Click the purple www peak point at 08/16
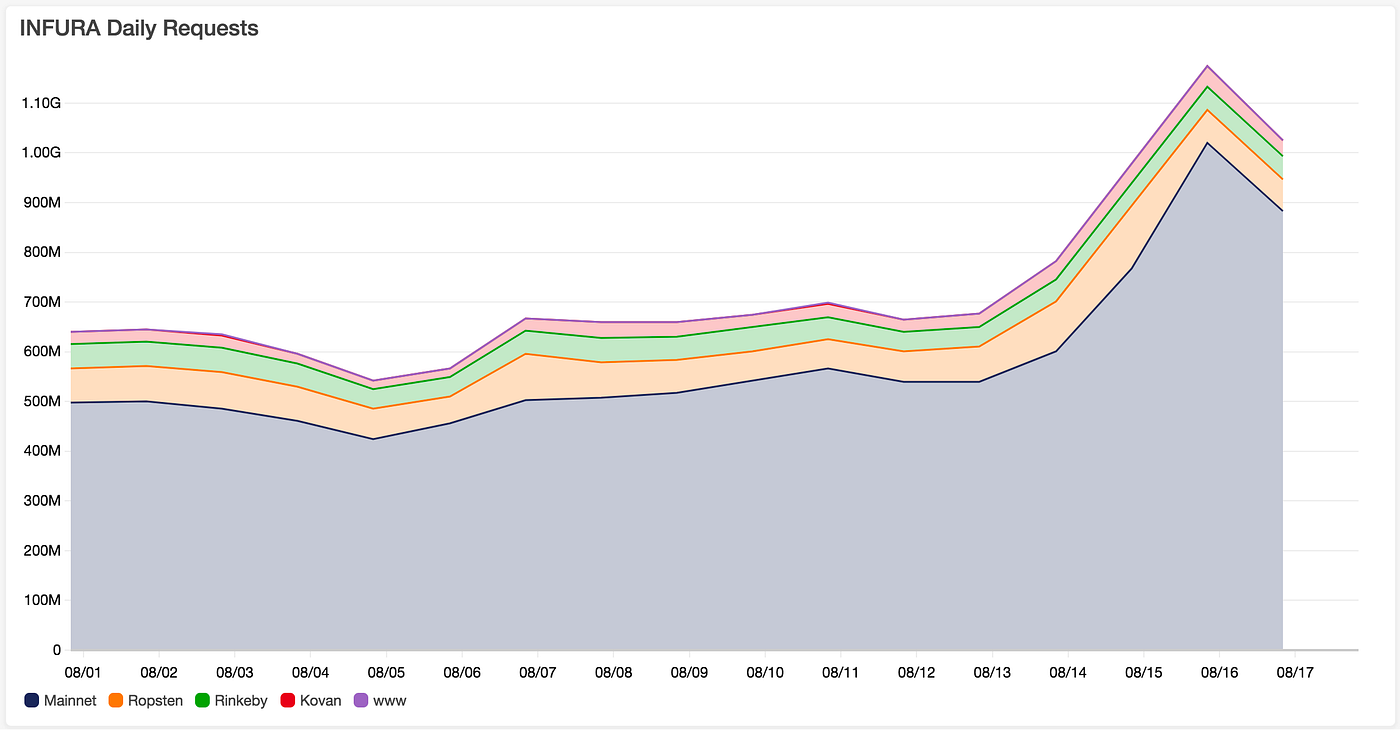 1207,66
